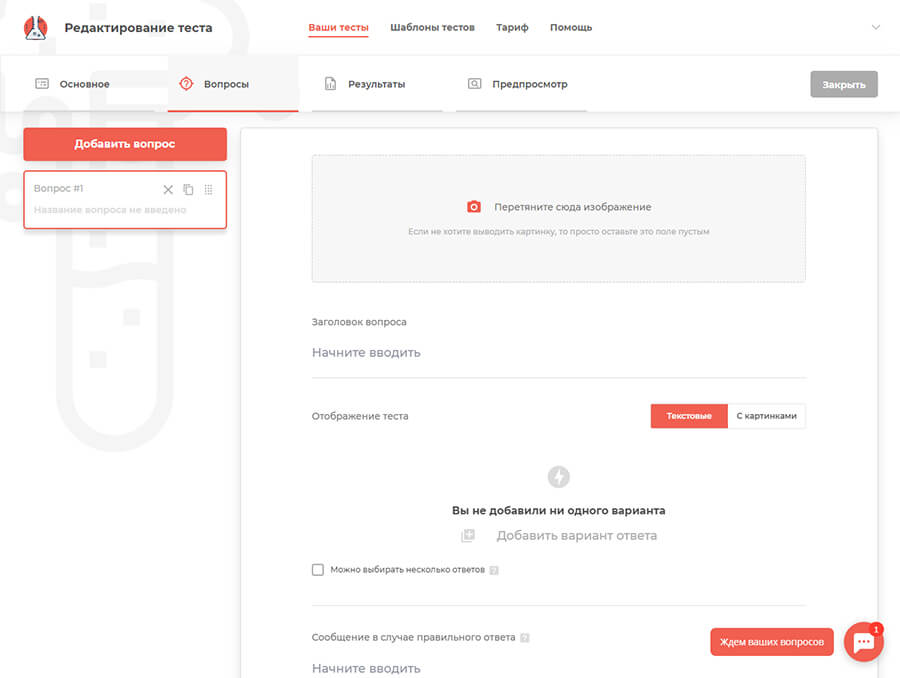
Task: Click Вы не добавили ни одного варианта text
Action: [558, 510]
